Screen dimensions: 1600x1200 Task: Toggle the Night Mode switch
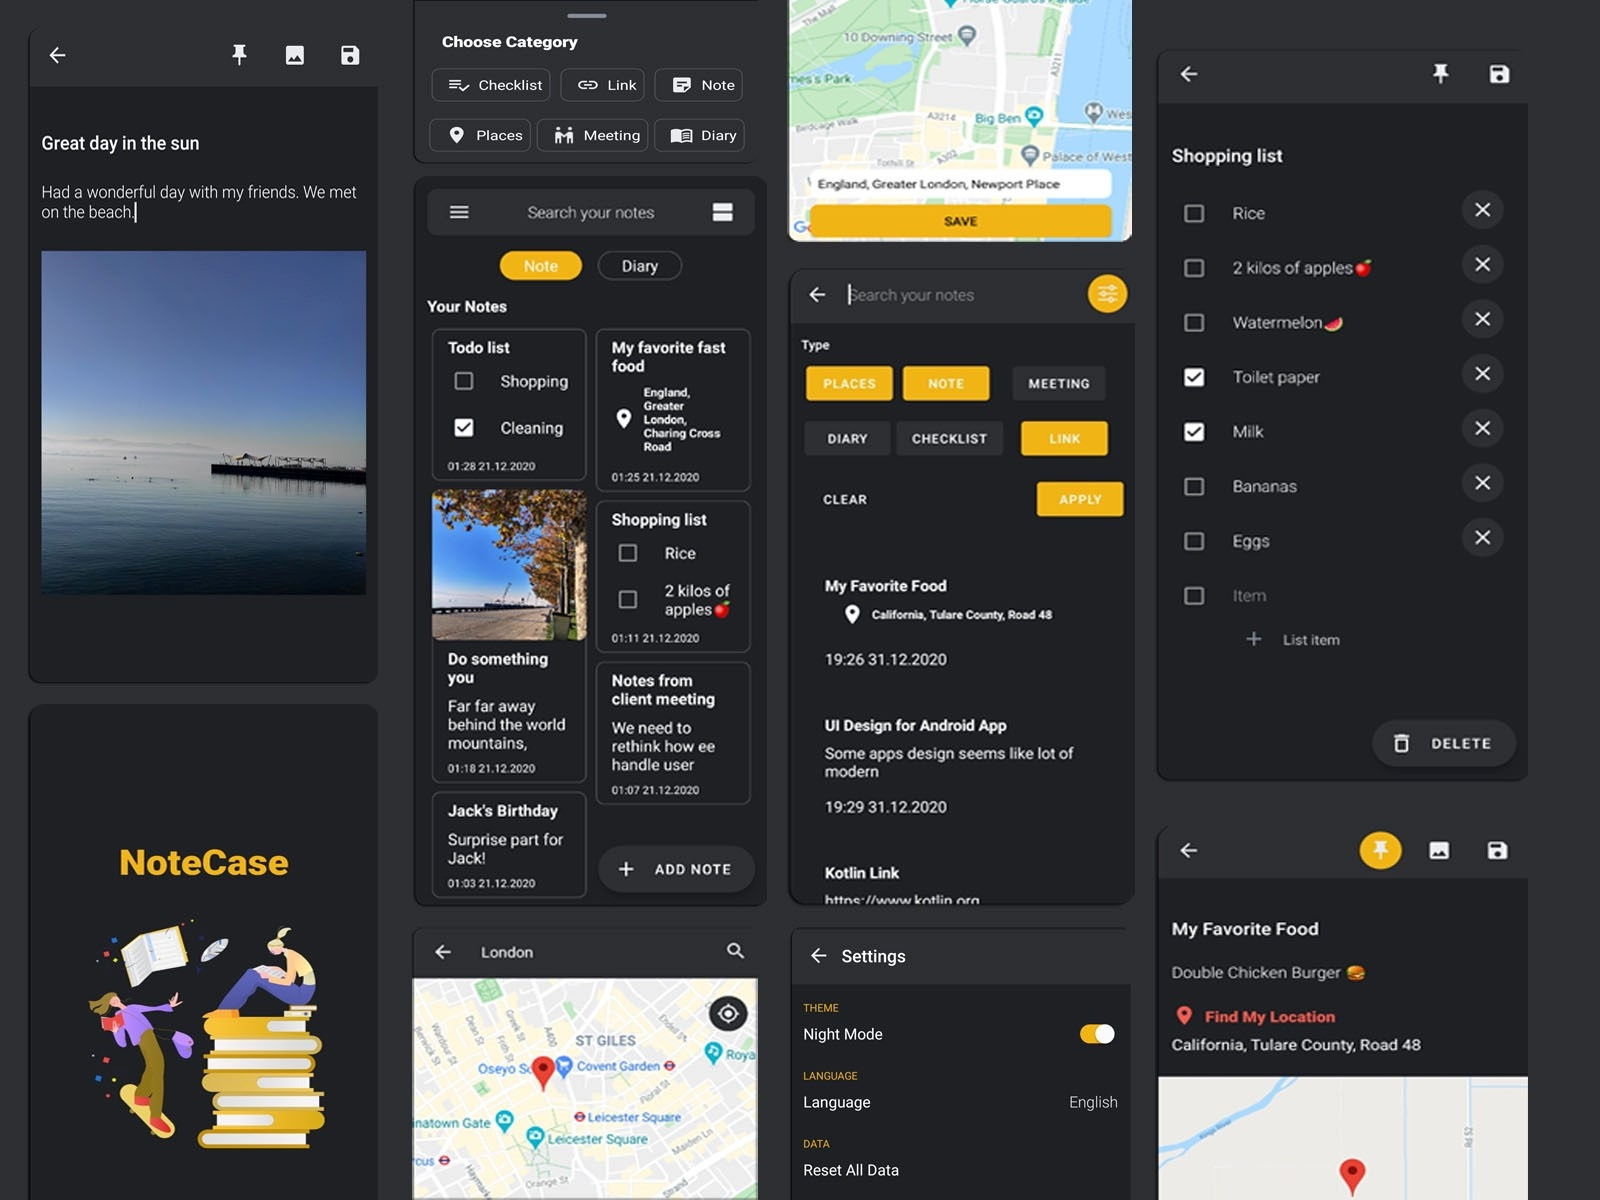pos(1097,1034)
